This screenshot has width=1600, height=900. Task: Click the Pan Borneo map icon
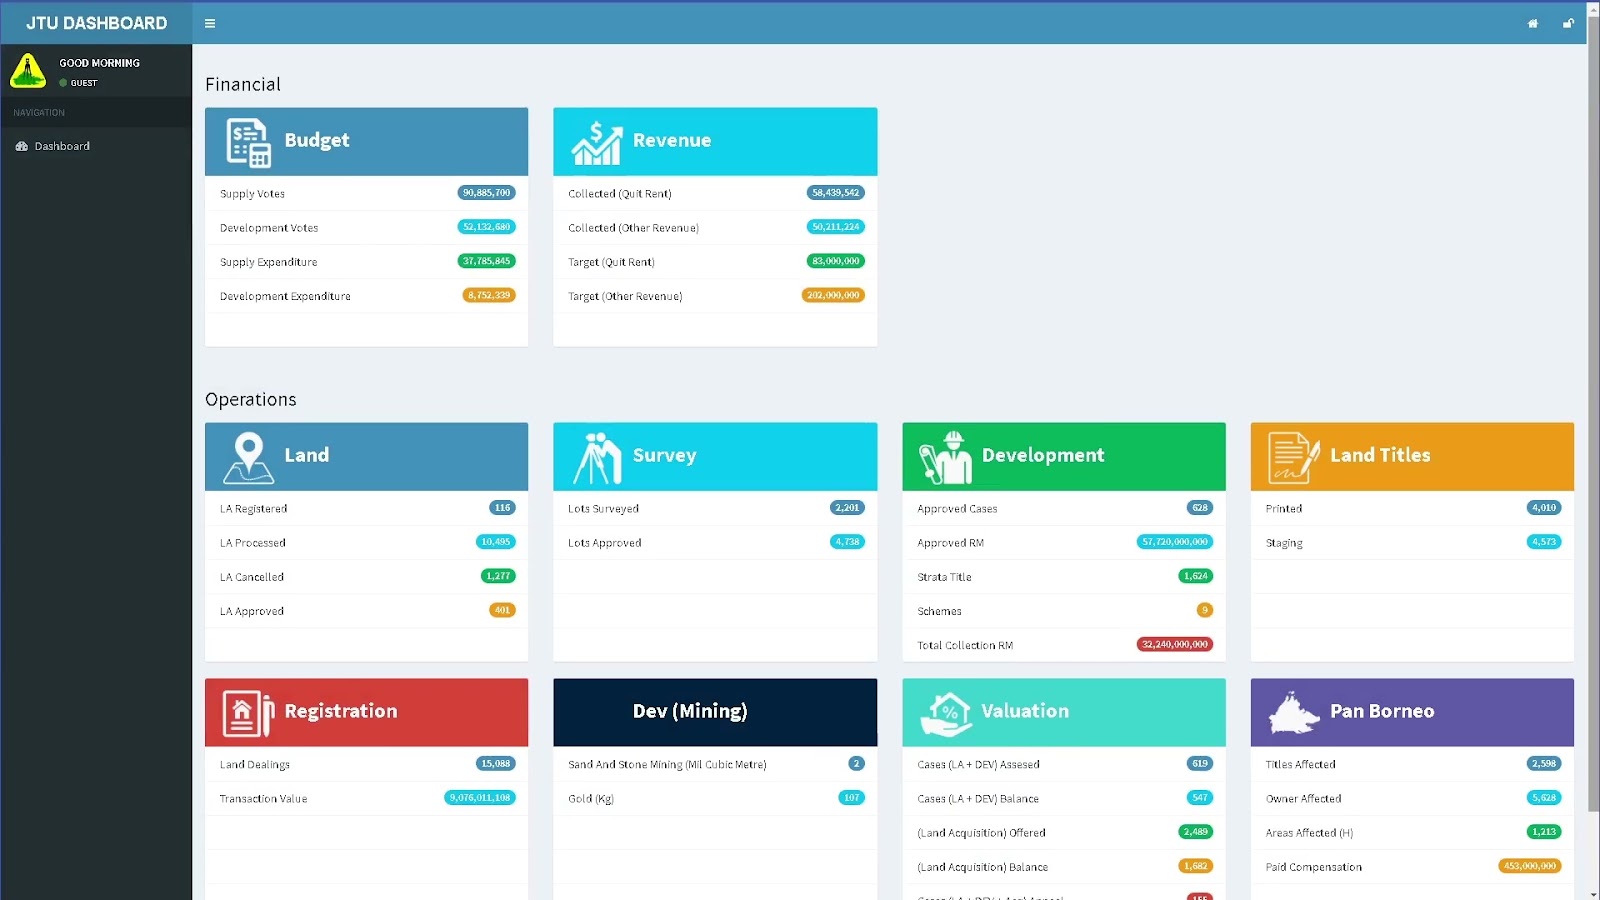pos(1294,713)
